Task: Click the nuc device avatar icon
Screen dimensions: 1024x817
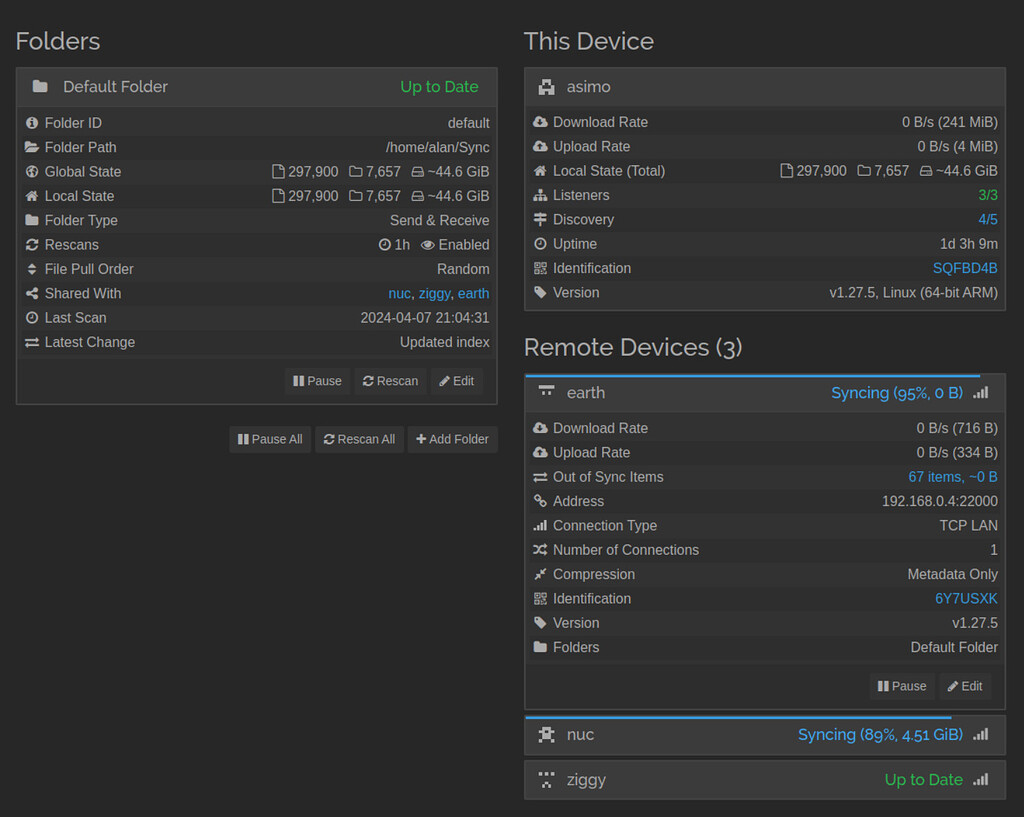Action: tap(546, 735)
